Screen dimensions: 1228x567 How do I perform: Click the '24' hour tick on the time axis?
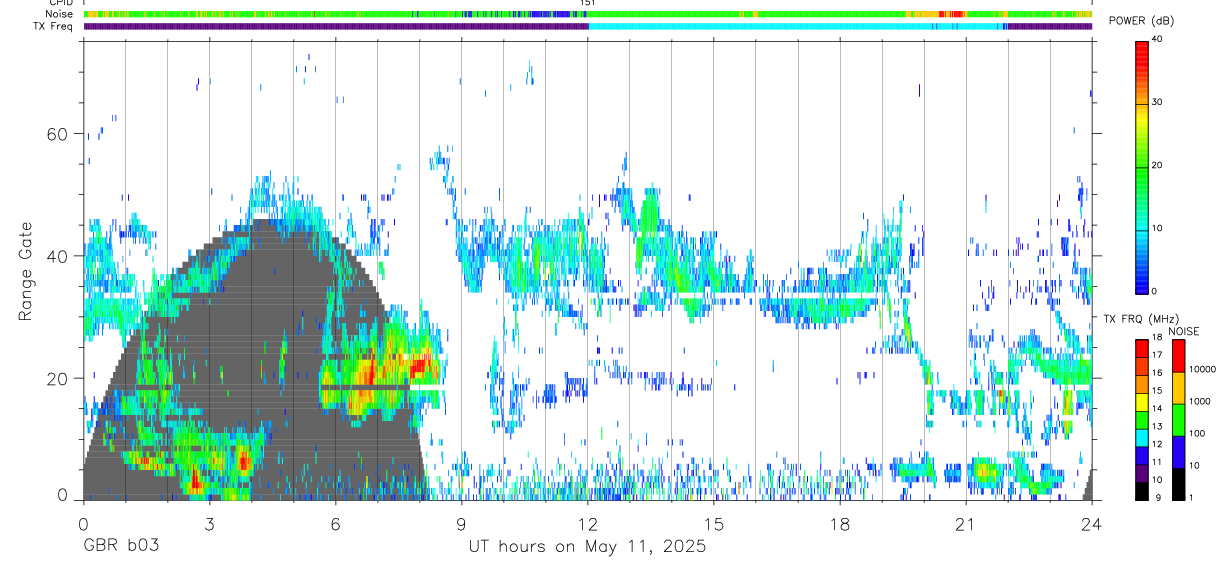(x=1092, y=523)
